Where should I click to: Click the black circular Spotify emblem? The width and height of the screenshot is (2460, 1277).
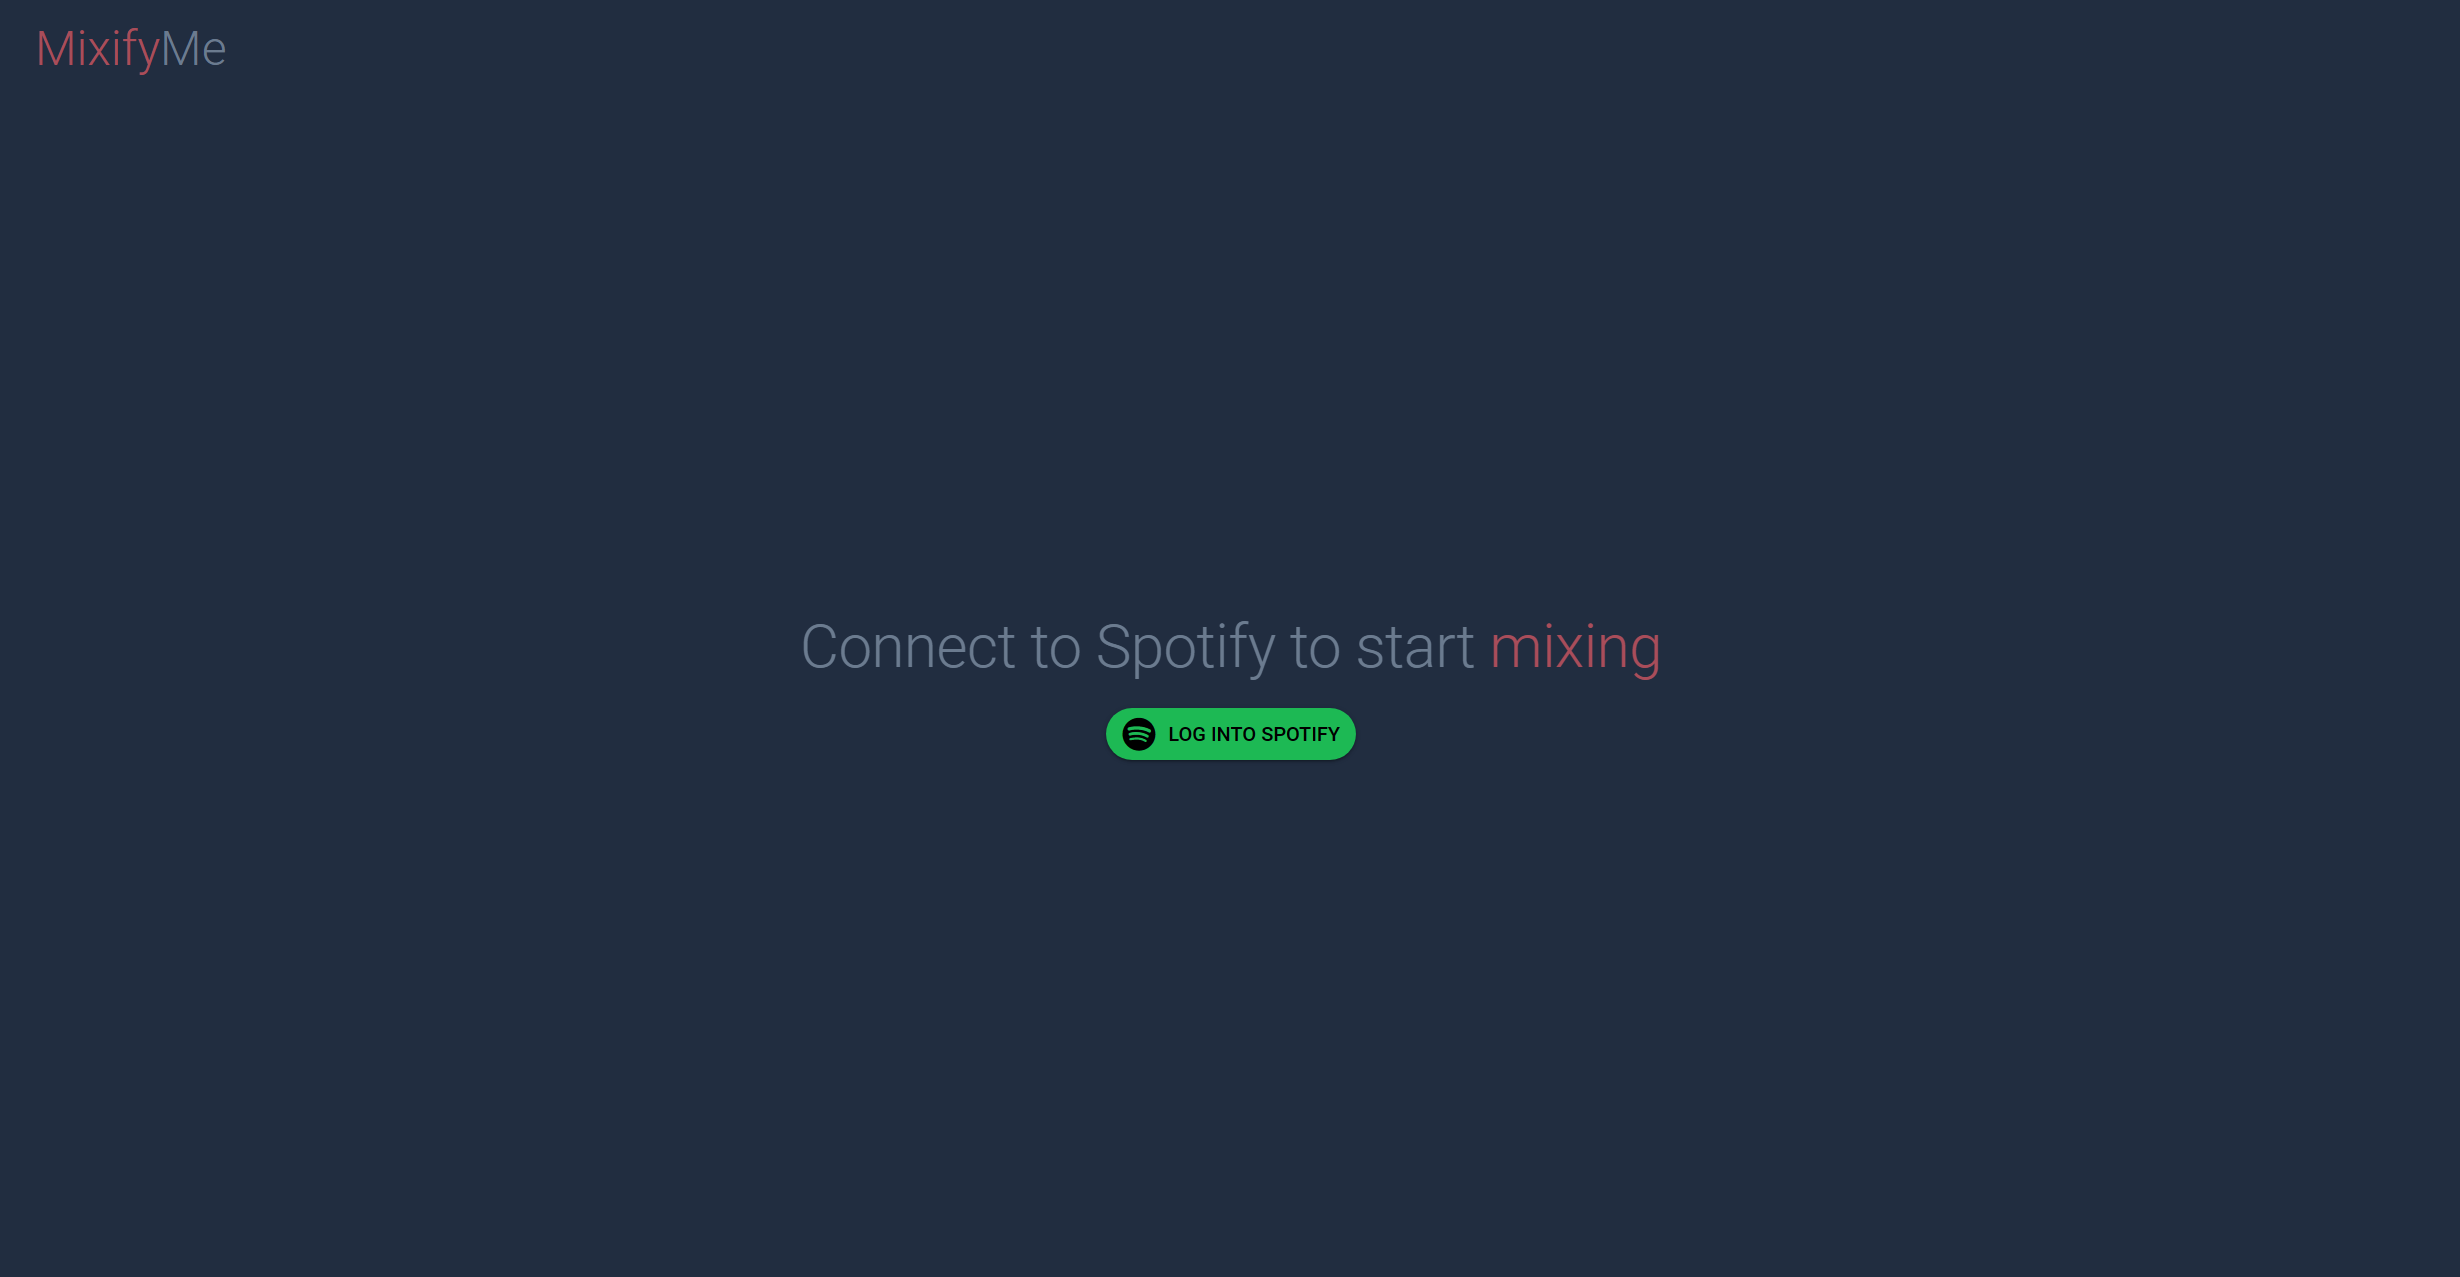pos(1138,734)
